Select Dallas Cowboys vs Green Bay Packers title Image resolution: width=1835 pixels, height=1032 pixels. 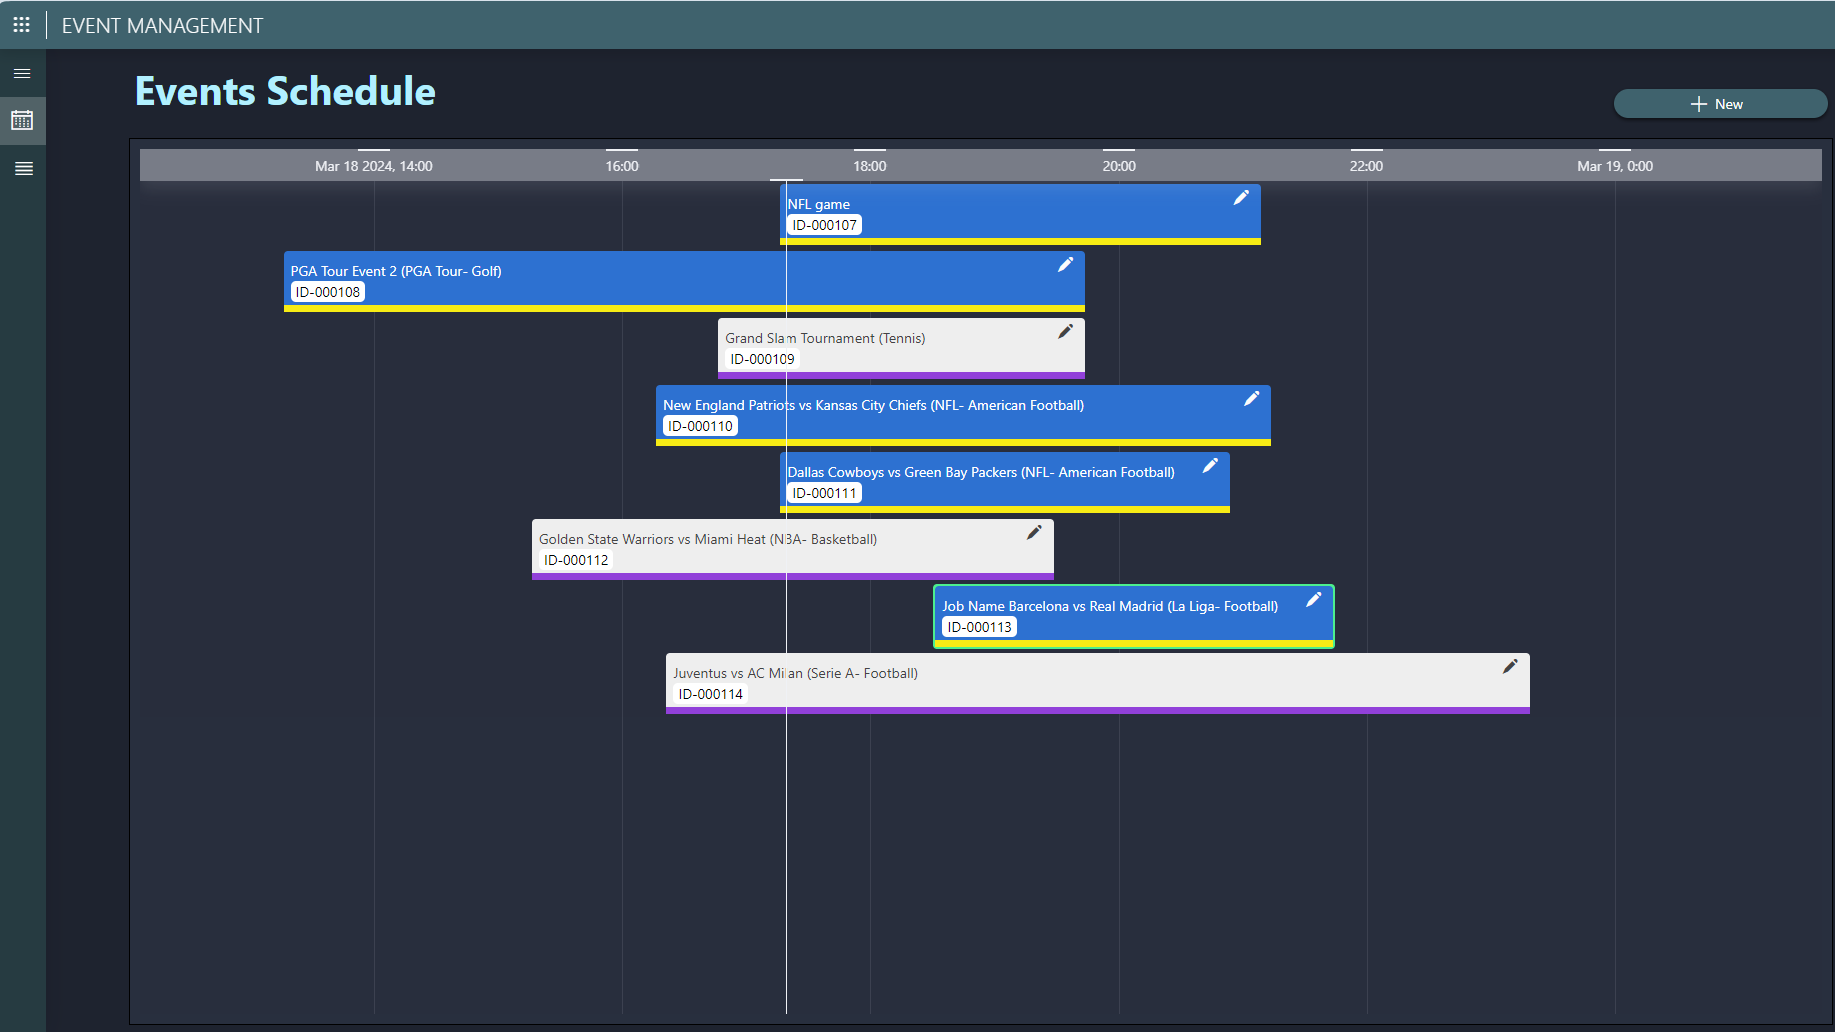[981, 472]
